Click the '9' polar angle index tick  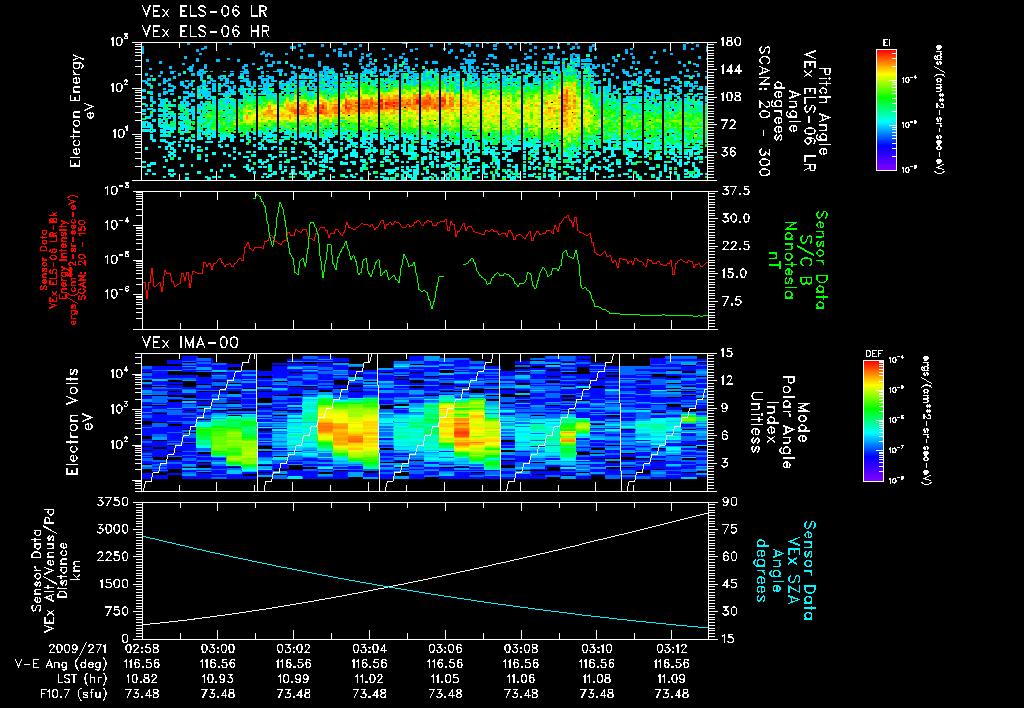point(724,408)
